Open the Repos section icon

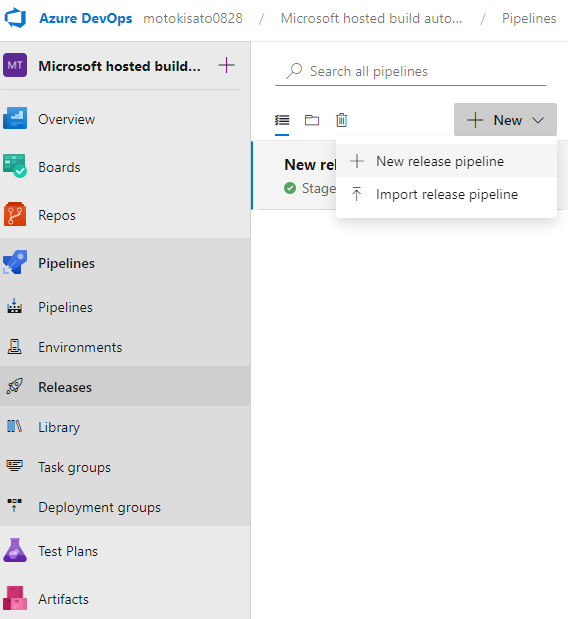click(15, 214)
